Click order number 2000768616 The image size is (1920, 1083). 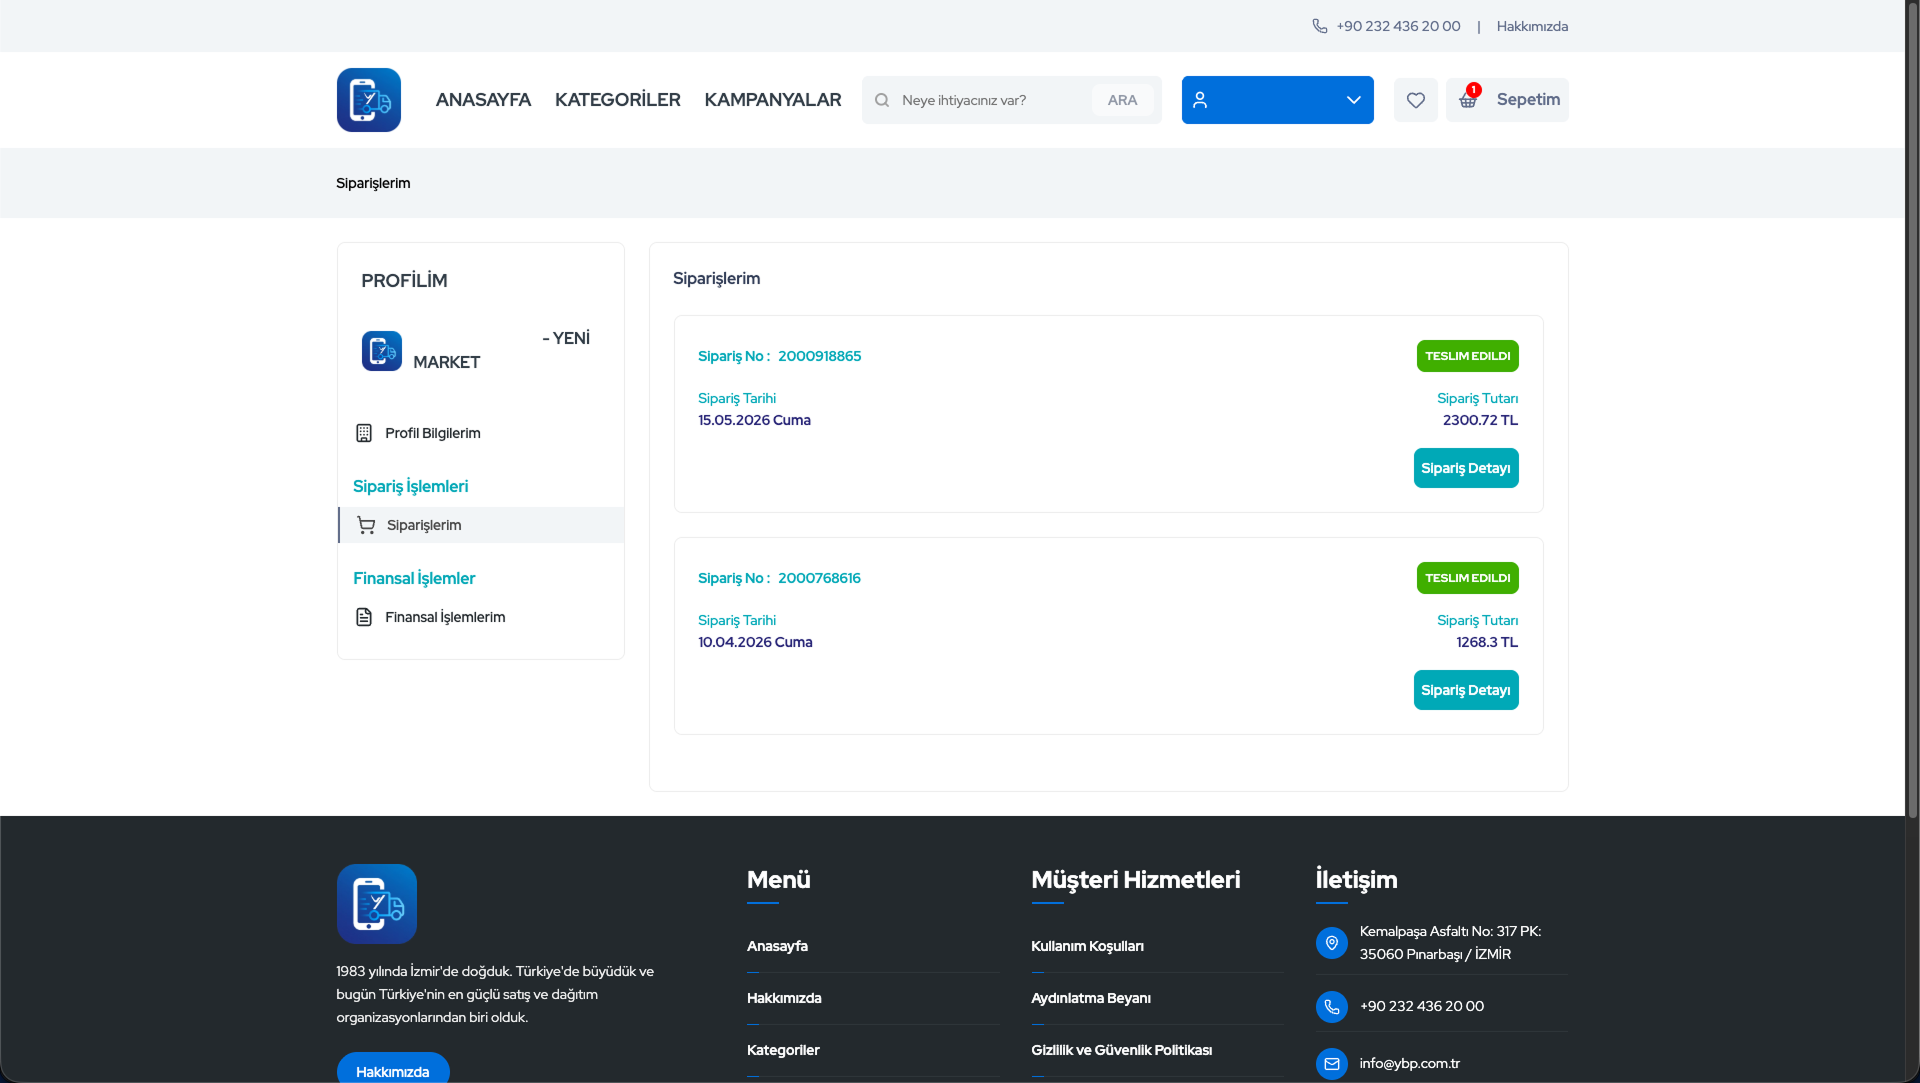click(x=819, y=578)
